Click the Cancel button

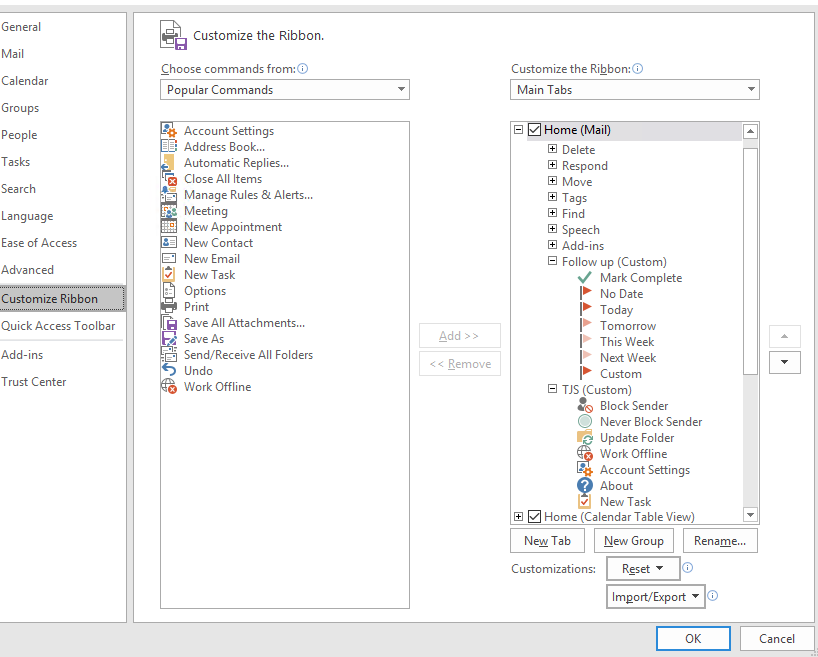777,639
